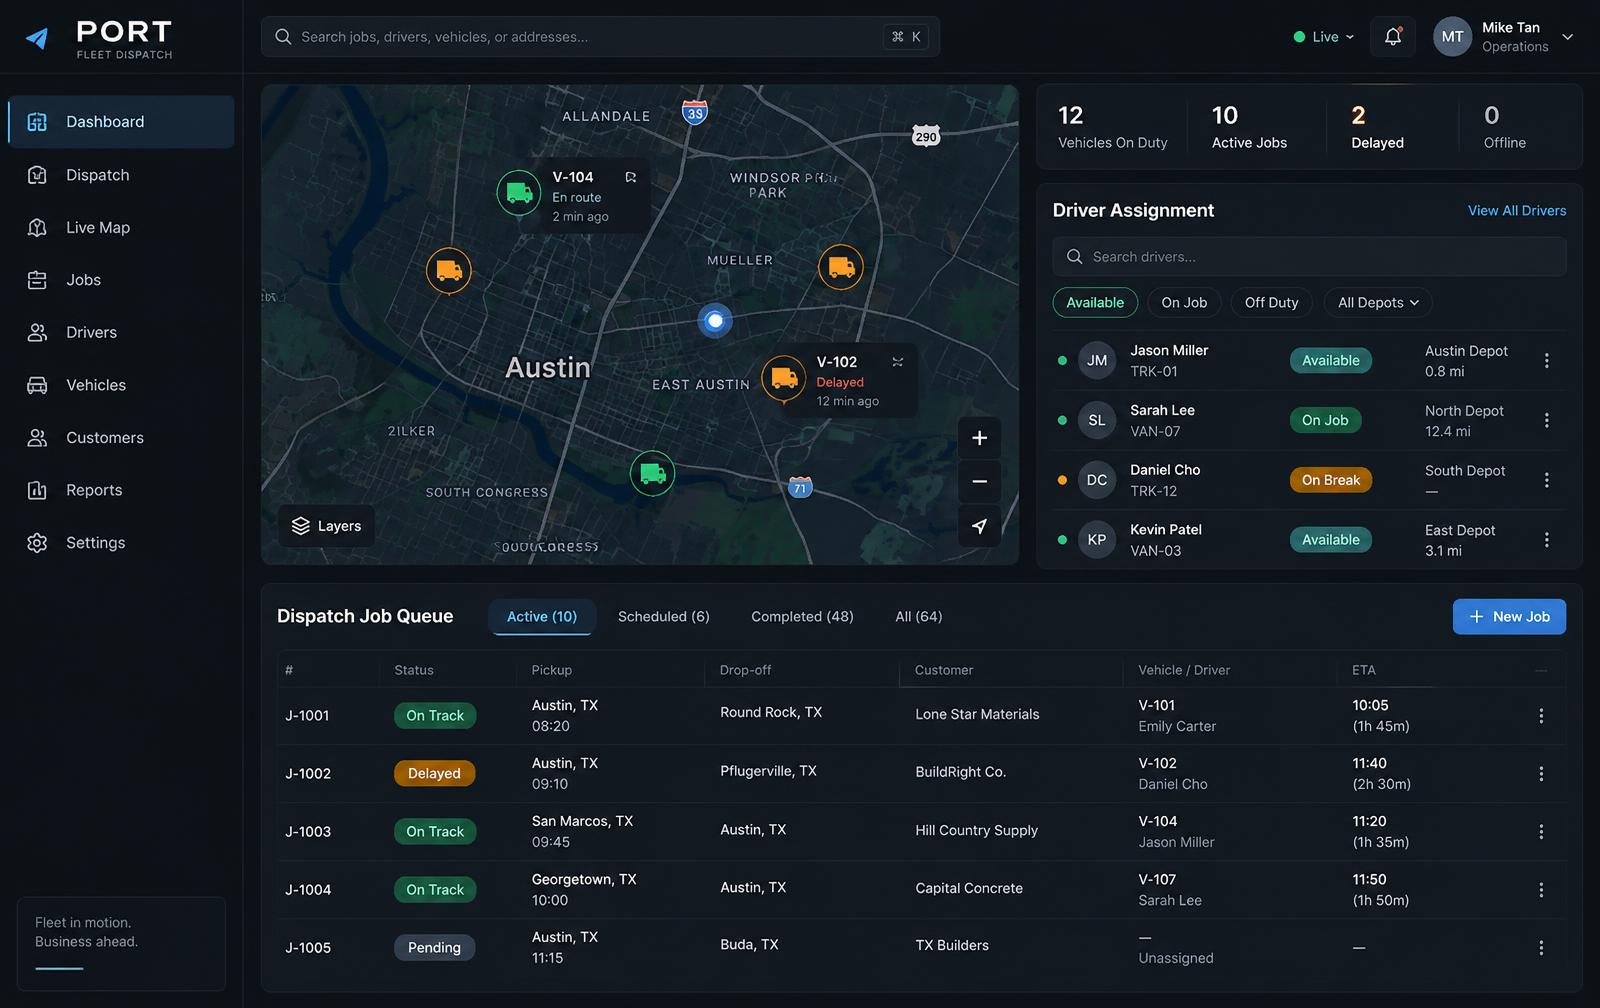Filter drivers by Available
Viewport: 1600px width, 1008px height.
click(1095, 303)
